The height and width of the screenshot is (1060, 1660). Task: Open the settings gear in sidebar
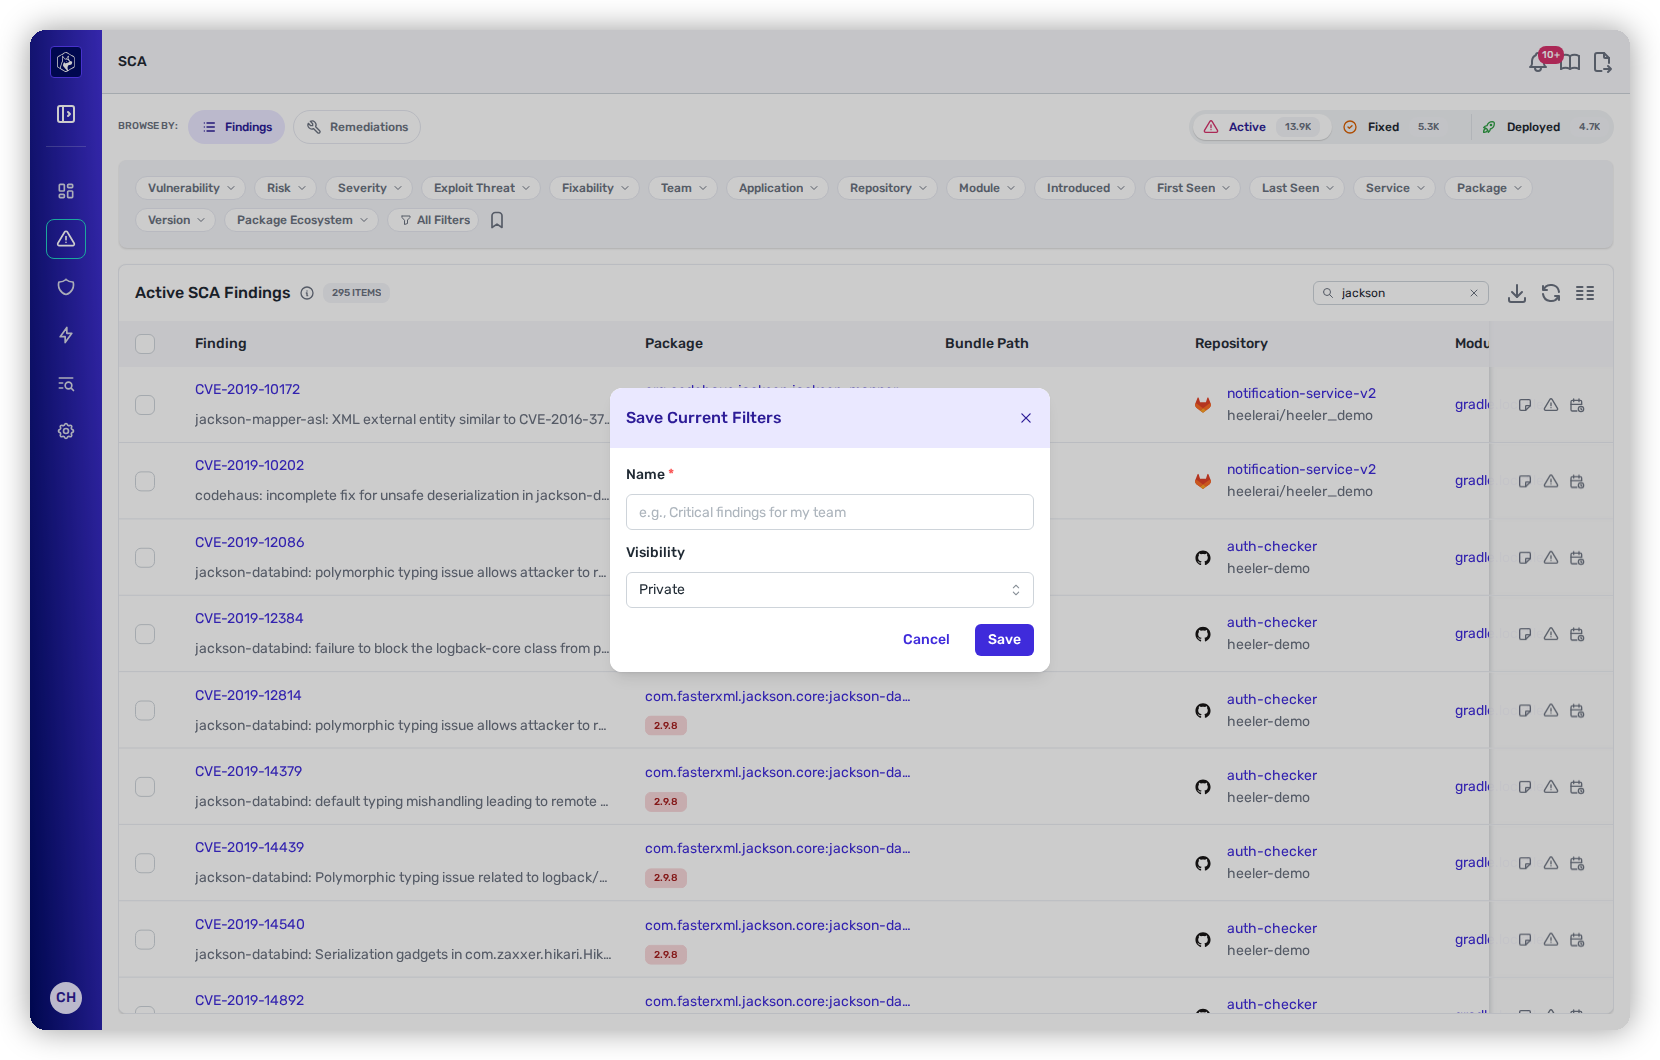tap(66, 431)
